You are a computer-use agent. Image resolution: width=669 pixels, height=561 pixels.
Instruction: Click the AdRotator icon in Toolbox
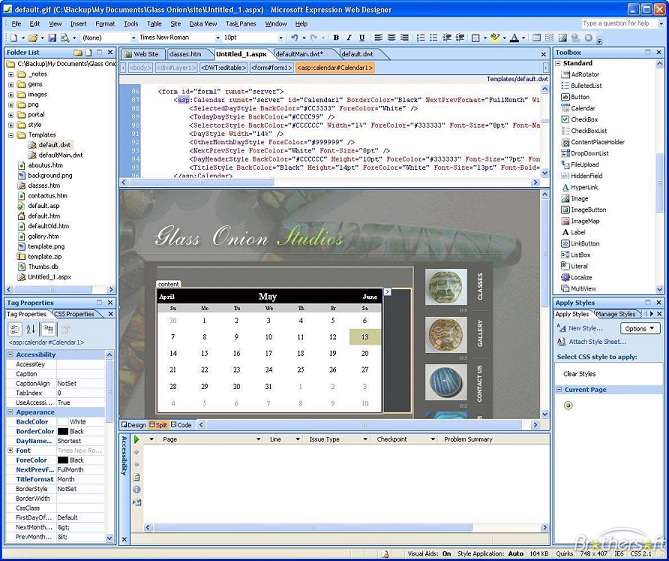(565, 74)
